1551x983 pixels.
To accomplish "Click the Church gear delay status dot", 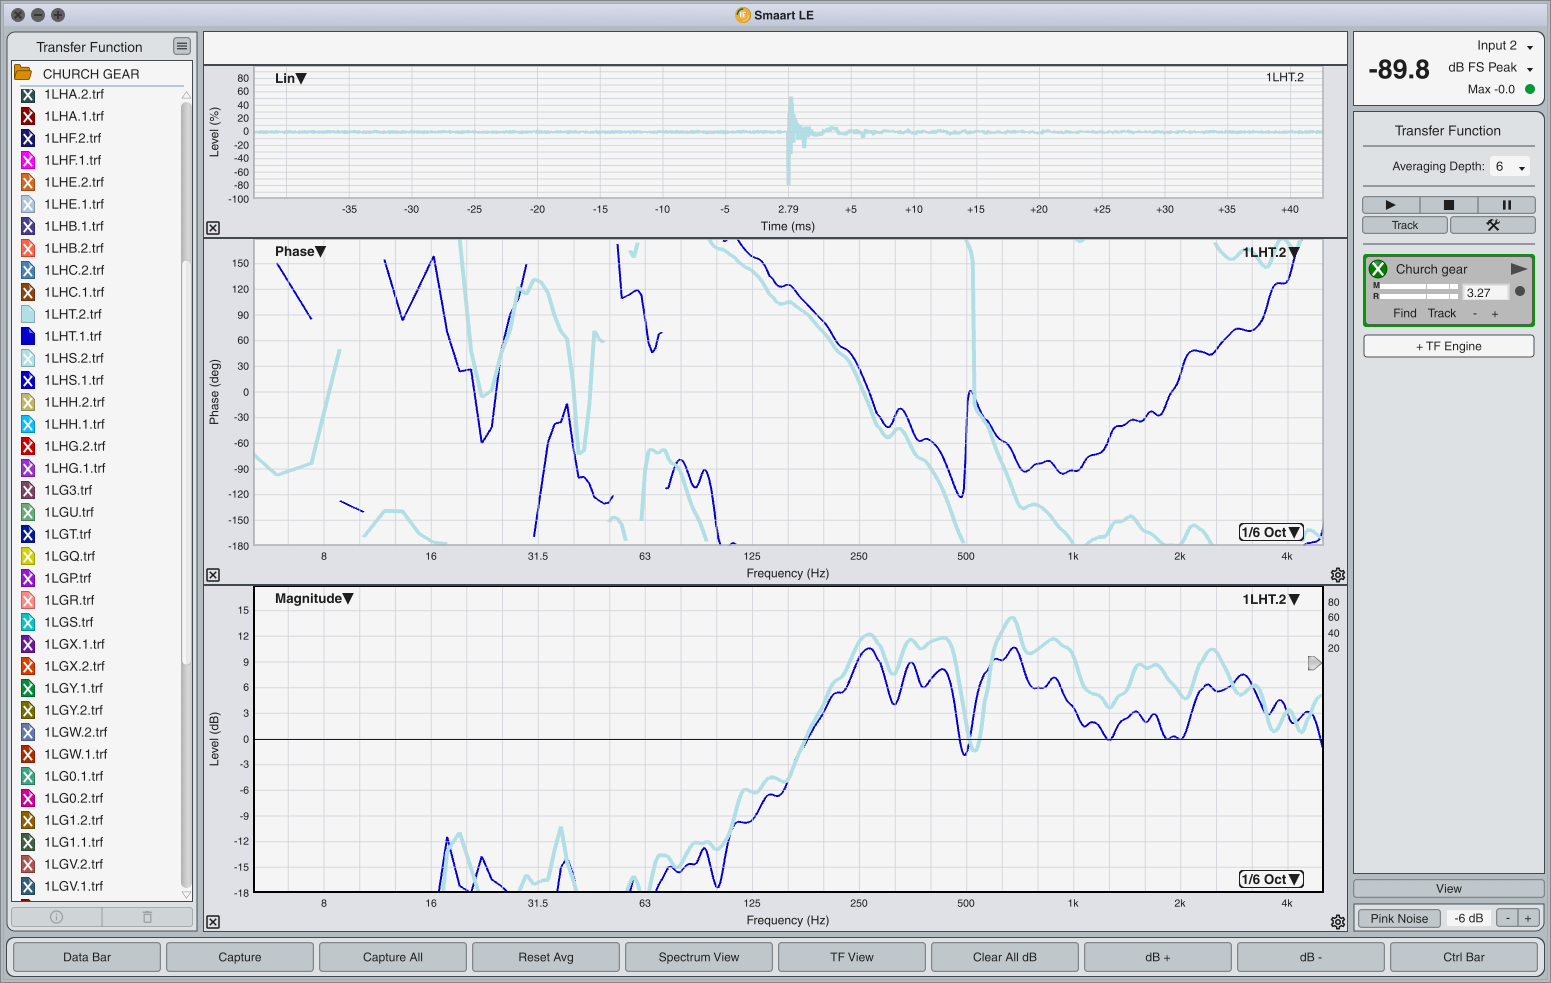I will tap(1520, 292).
